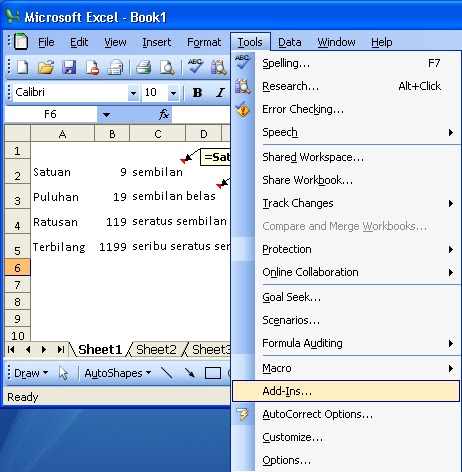462x472 pixels.
Task: Click previous sheet tab scroll arrow
Action: (28, 349)
